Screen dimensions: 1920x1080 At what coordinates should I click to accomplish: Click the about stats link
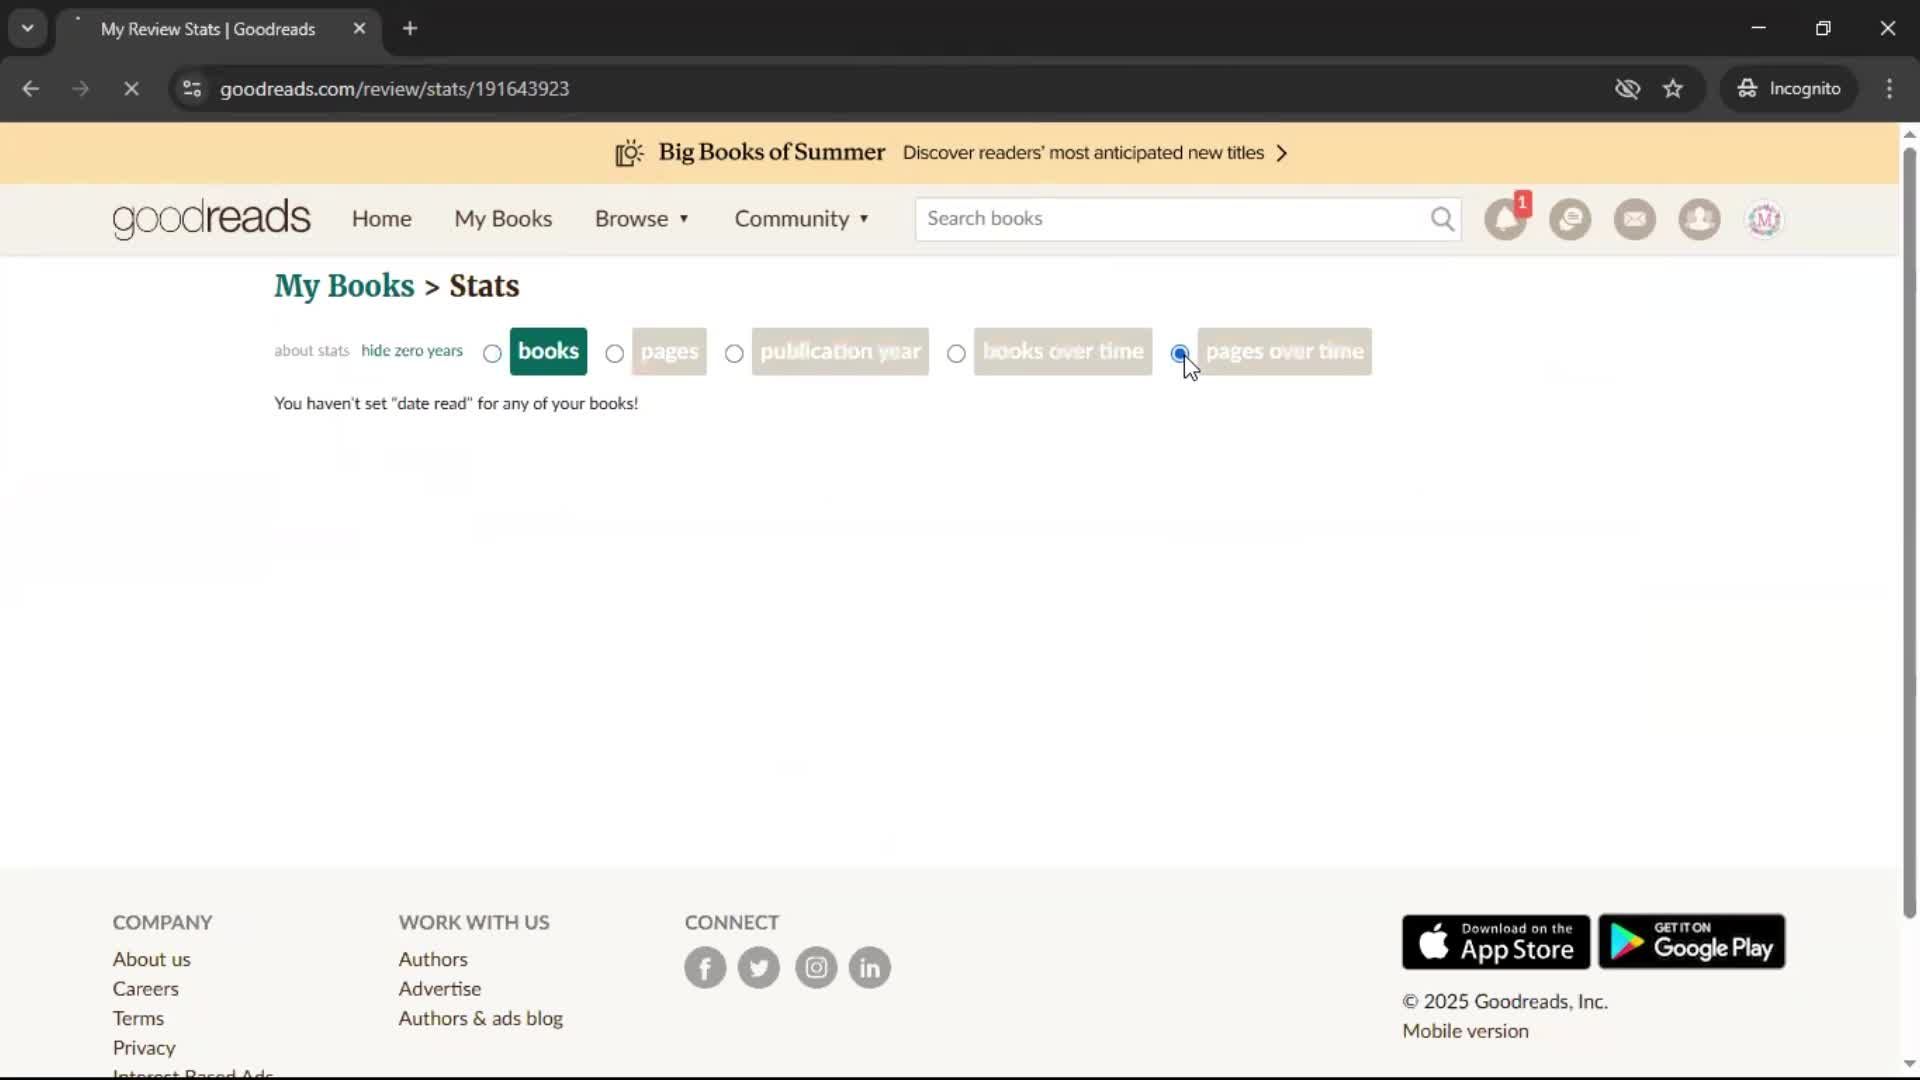click(x=312, y=351)
